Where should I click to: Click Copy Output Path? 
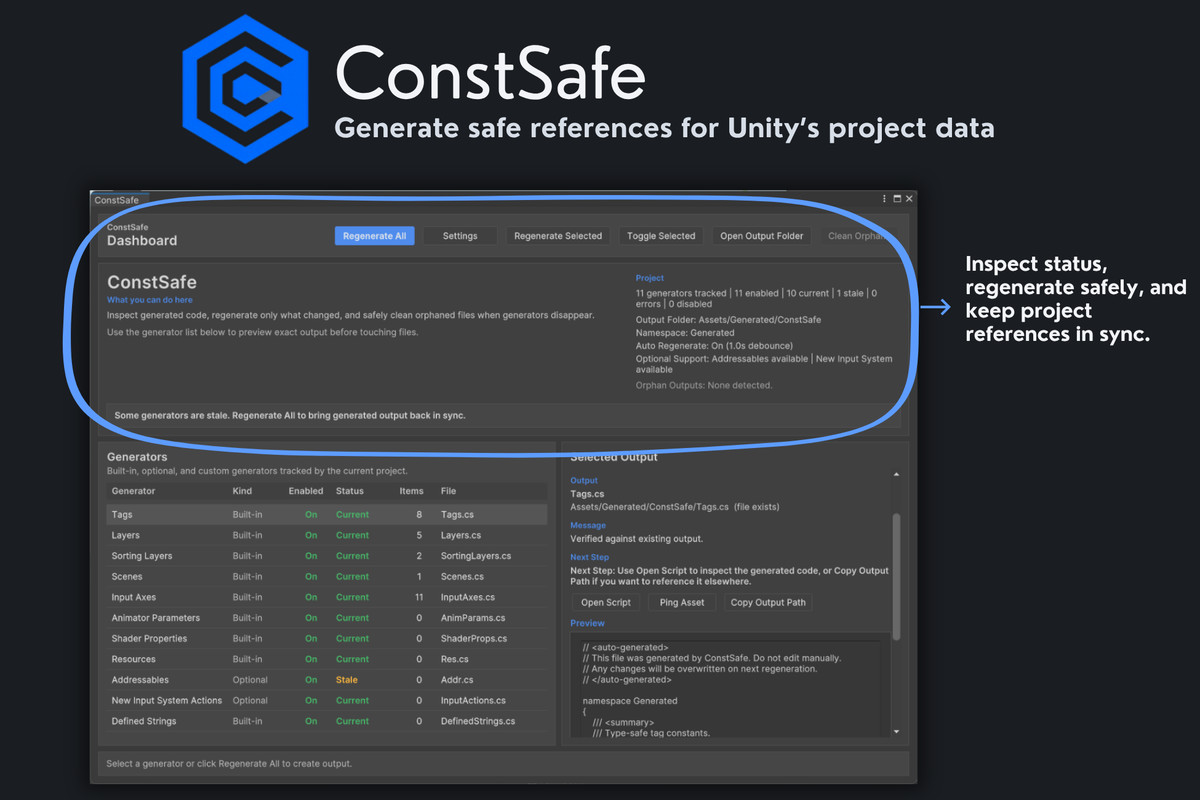pos(768,602)
